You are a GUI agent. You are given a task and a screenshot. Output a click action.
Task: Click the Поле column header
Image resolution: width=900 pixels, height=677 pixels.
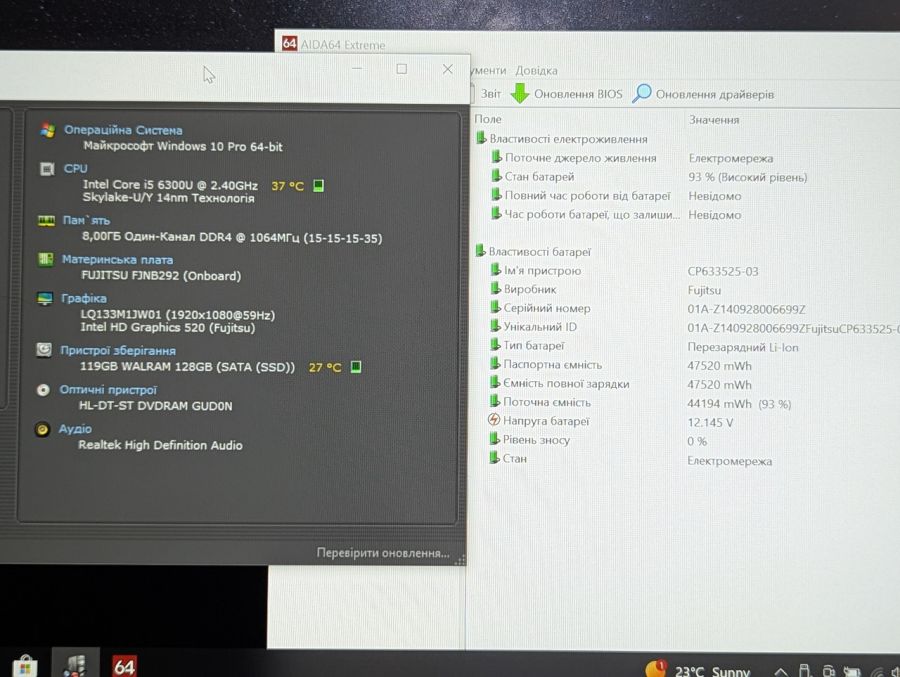488,119
